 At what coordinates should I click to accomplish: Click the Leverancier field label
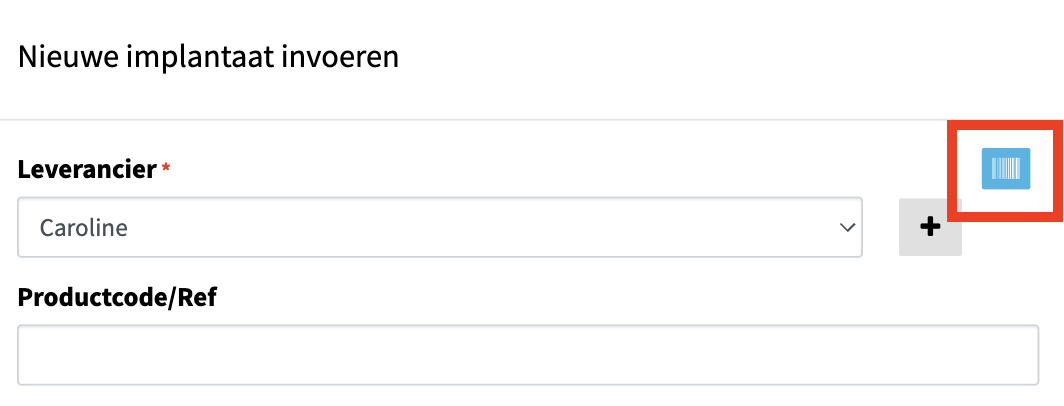point(88,169)
